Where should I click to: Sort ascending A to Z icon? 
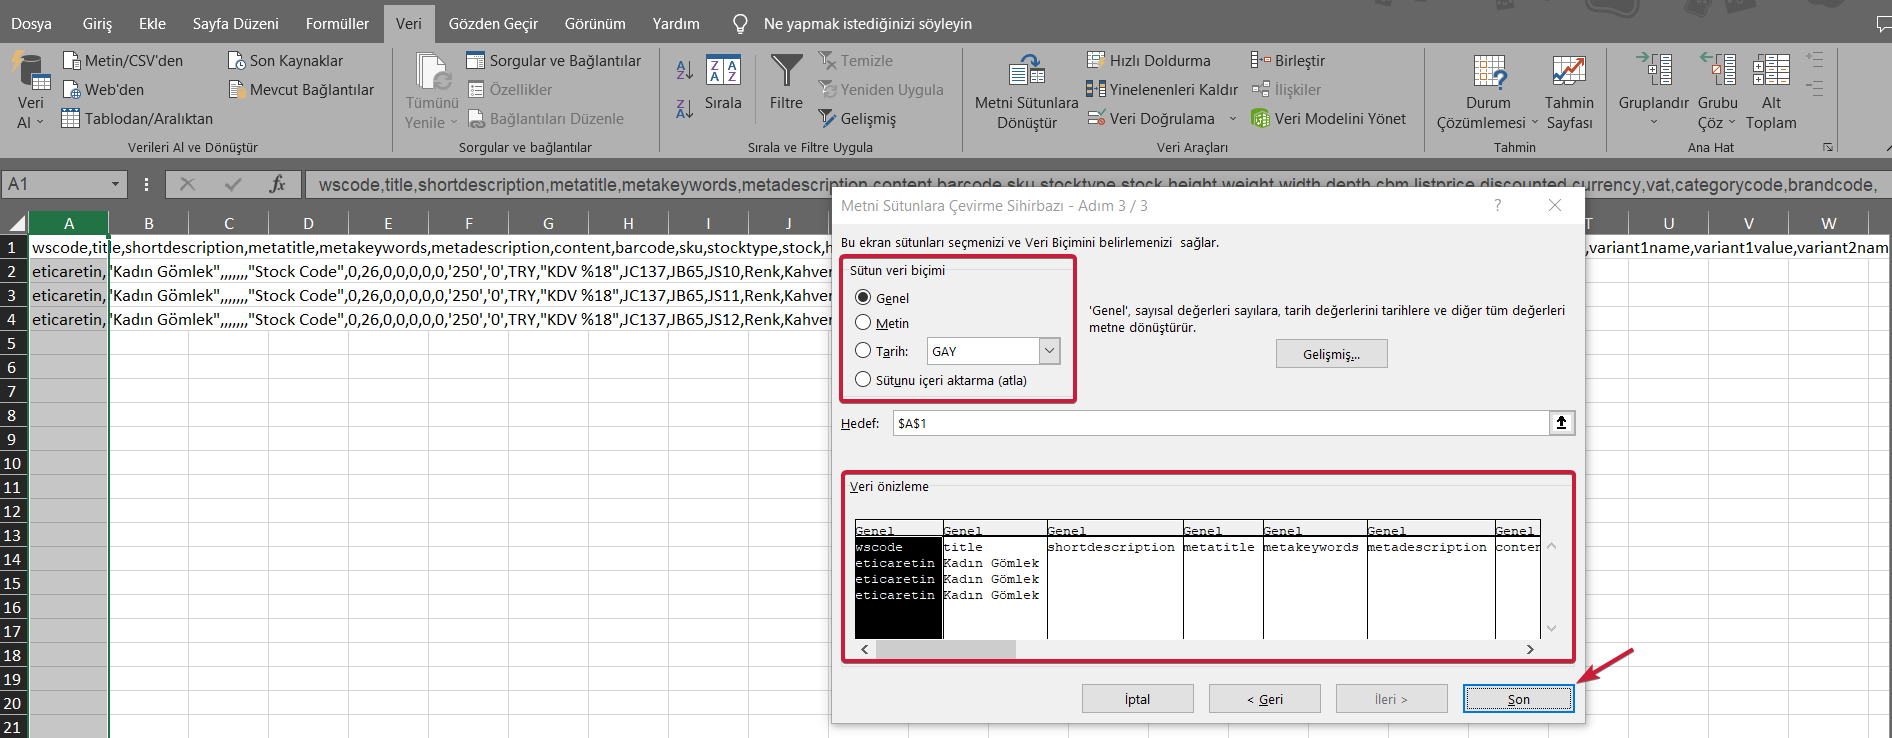(685, 70)
